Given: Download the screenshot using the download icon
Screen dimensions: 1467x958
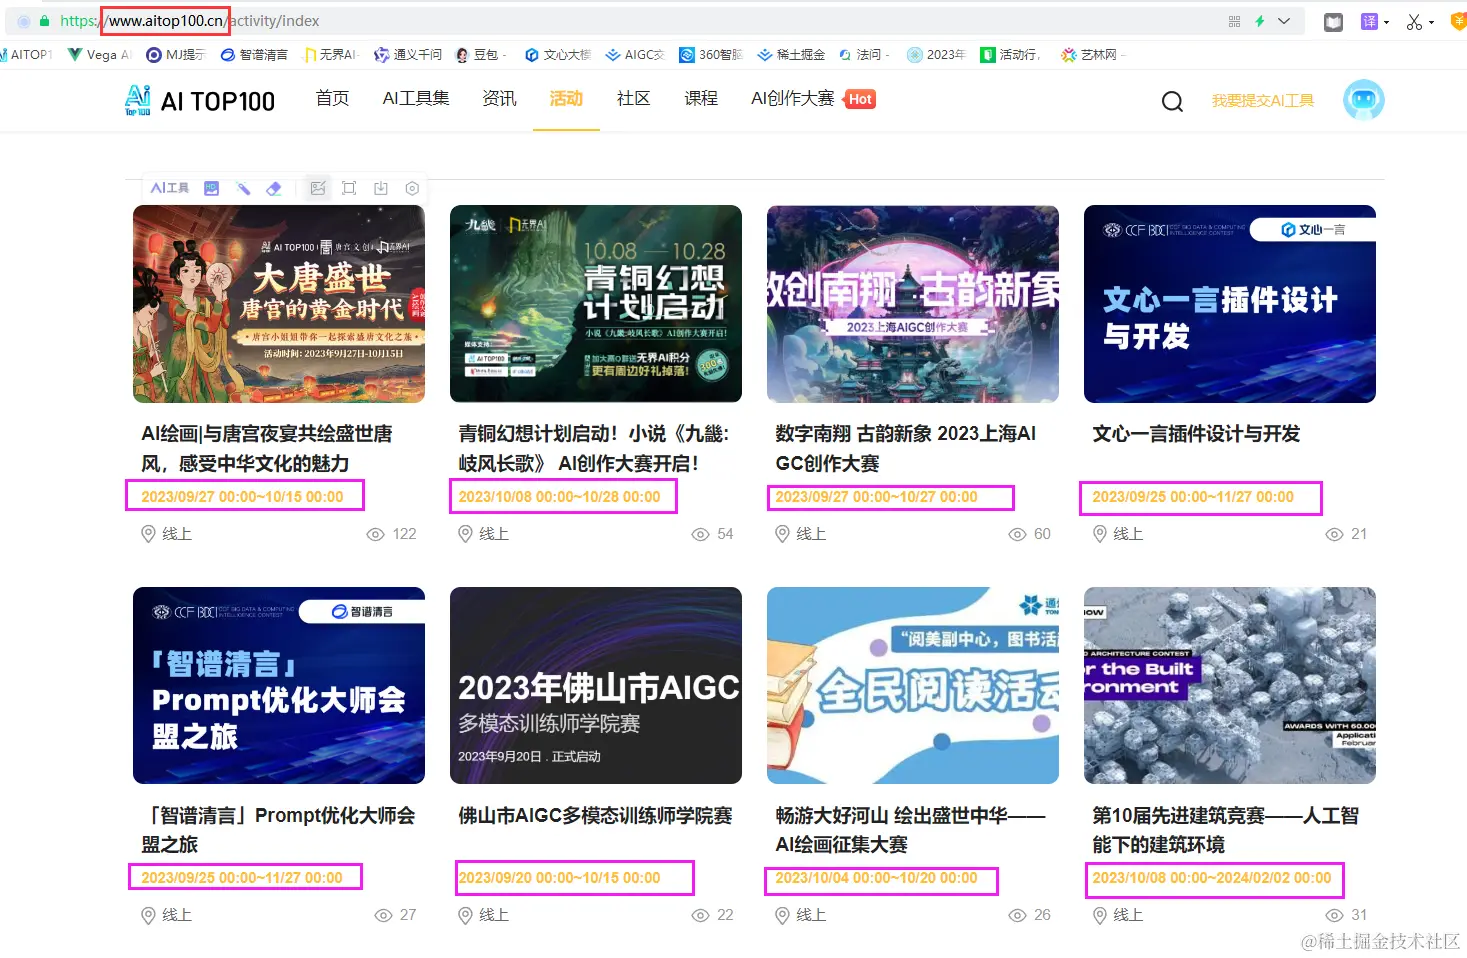Looking at the screenshot, I should pos(380,187).
